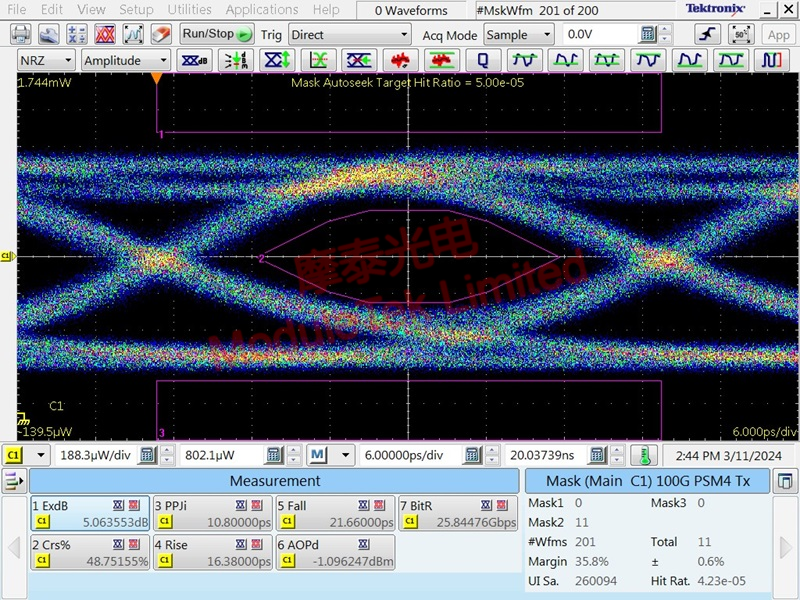Click the green thermometer temperature icon
This screenshot has width=800, height=600.
644,455
